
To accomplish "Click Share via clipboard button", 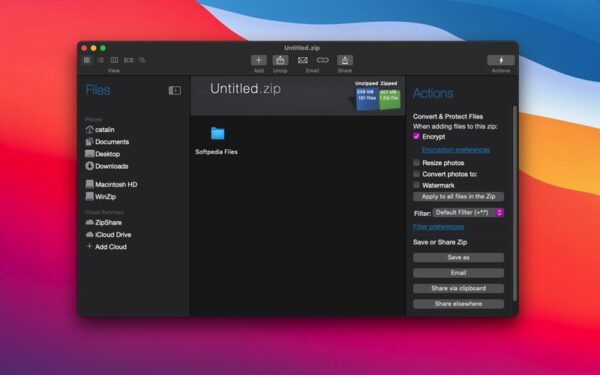I will pos(458,289).
